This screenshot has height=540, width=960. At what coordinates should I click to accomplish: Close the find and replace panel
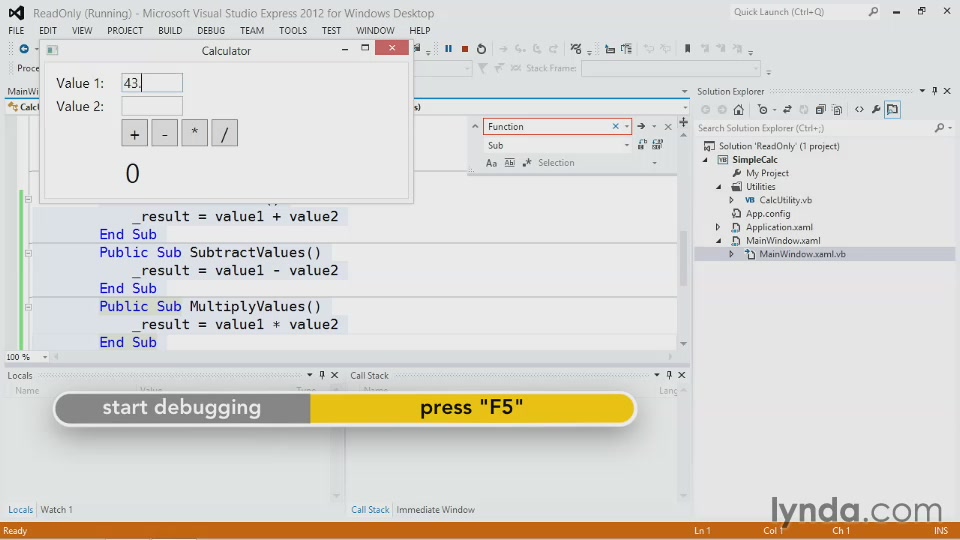click(668, 127)
